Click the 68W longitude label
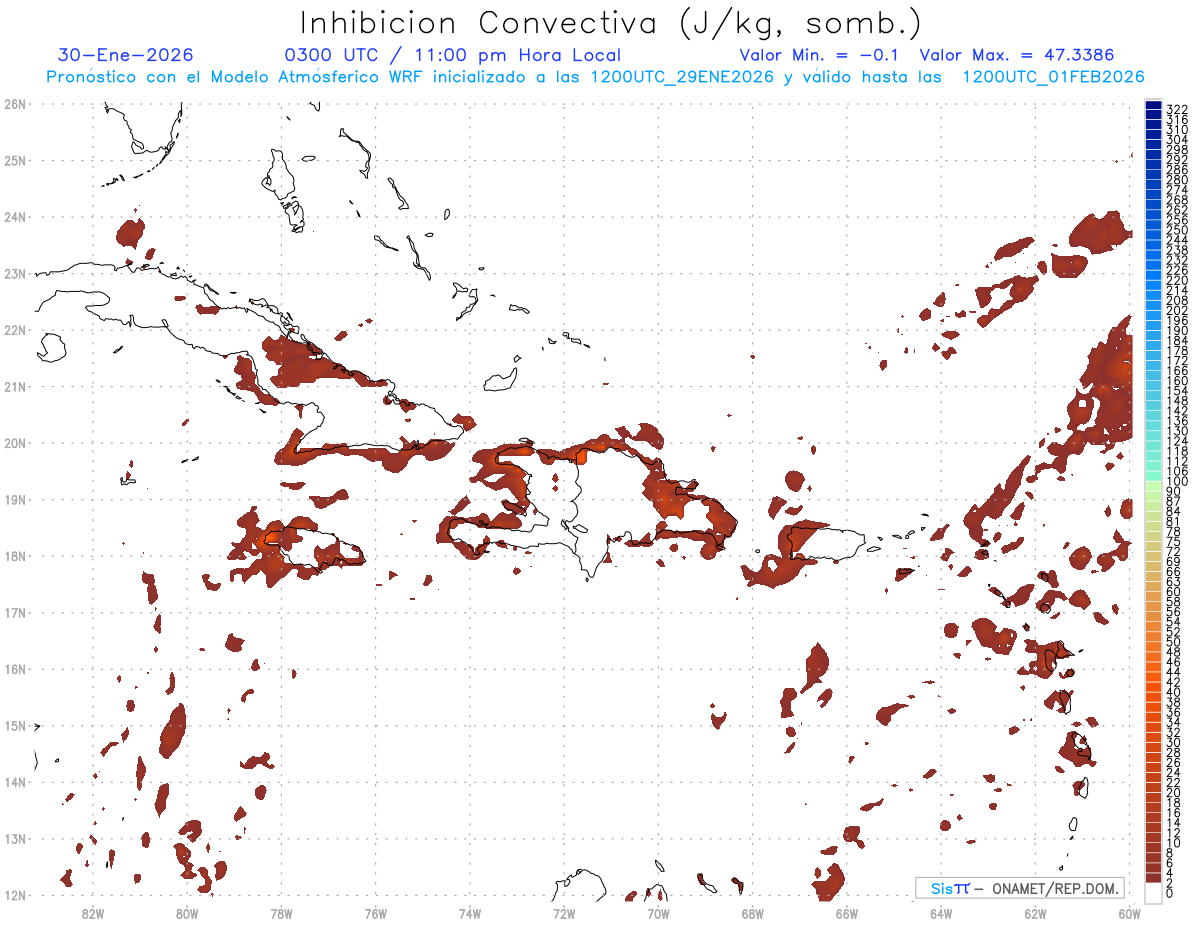Image resolution: width=1200 pixels, height=927 pixels. pos(753,913)
